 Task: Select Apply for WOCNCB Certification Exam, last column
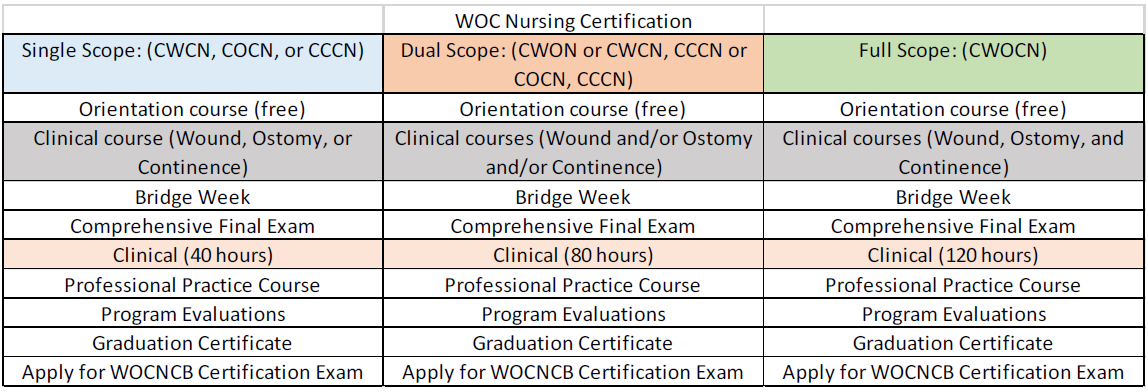(x=955, y=371)
